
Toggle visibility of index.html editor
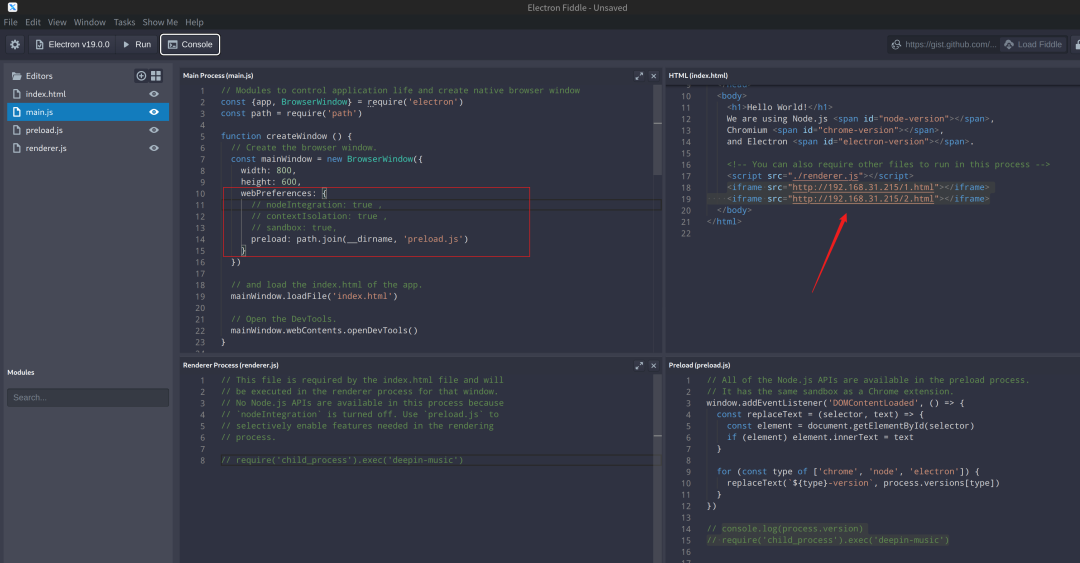point(154,94)
